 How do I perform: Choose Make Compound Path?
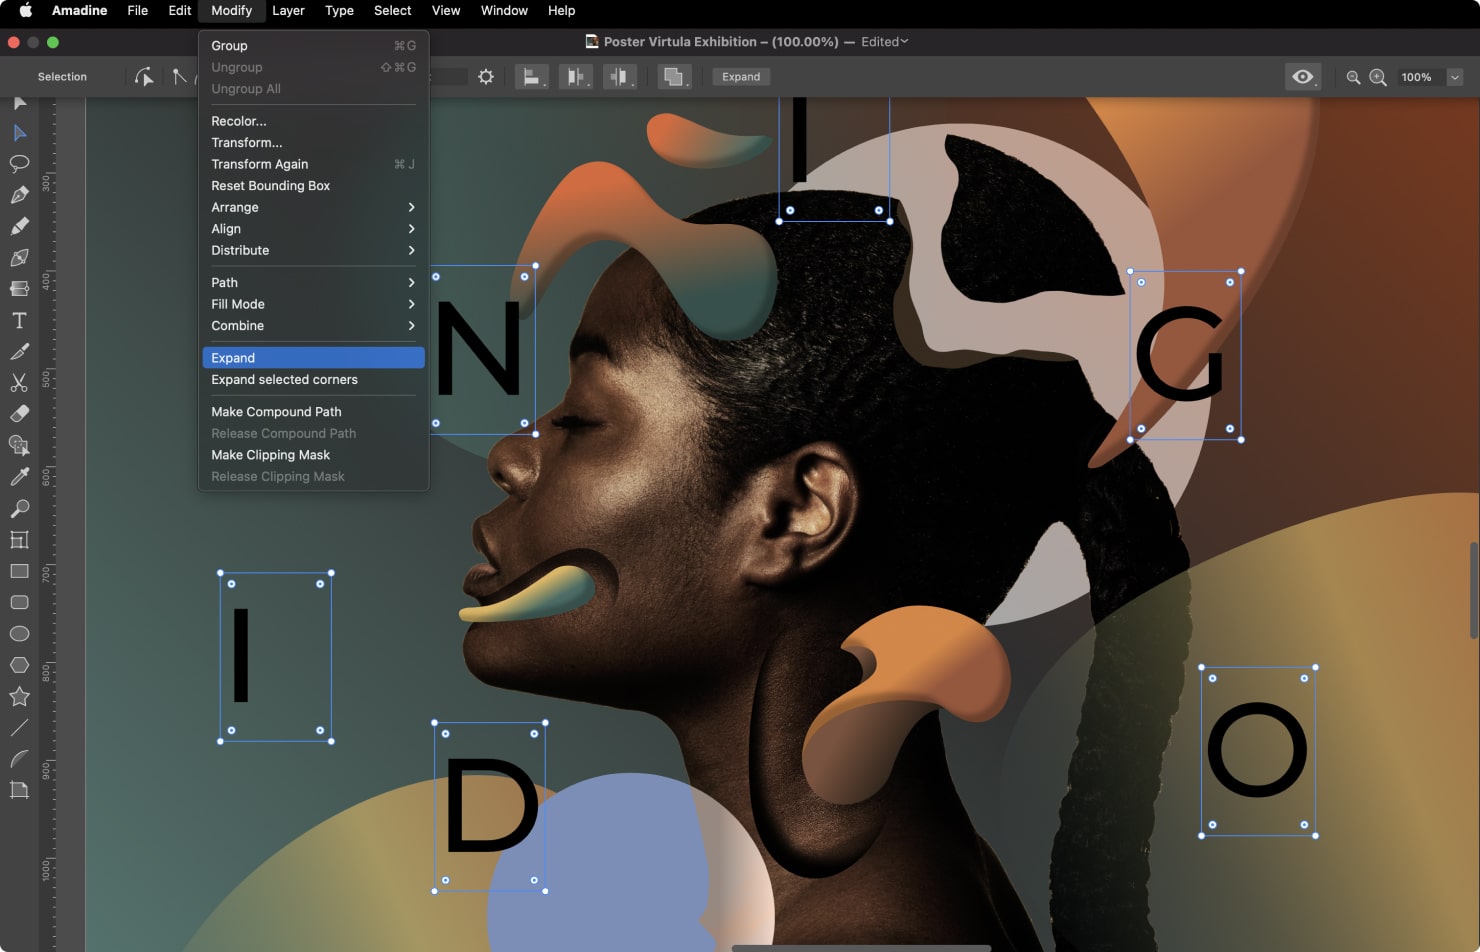[x=313, y=412]
